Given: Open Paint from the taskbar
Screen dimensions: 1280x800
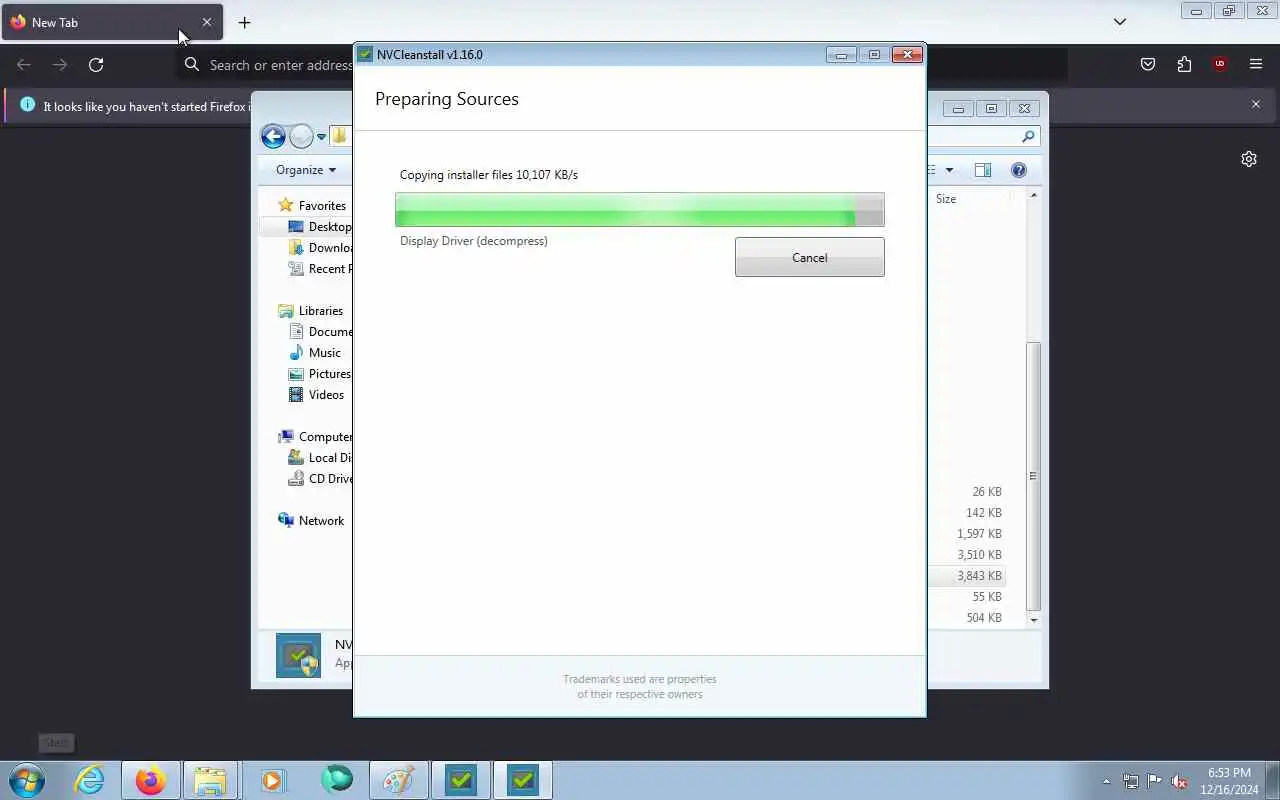Looking at the screenshot, I should [x=399, y=780].
